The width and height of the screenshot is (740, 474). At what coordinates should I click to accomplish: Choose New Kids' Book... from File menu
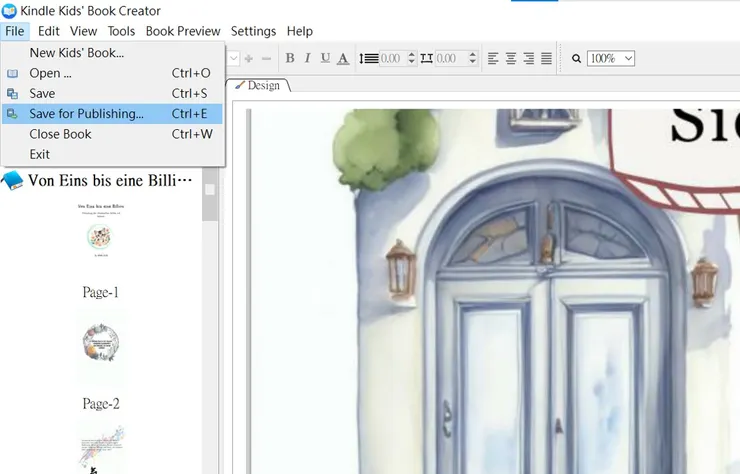point(112,53)
